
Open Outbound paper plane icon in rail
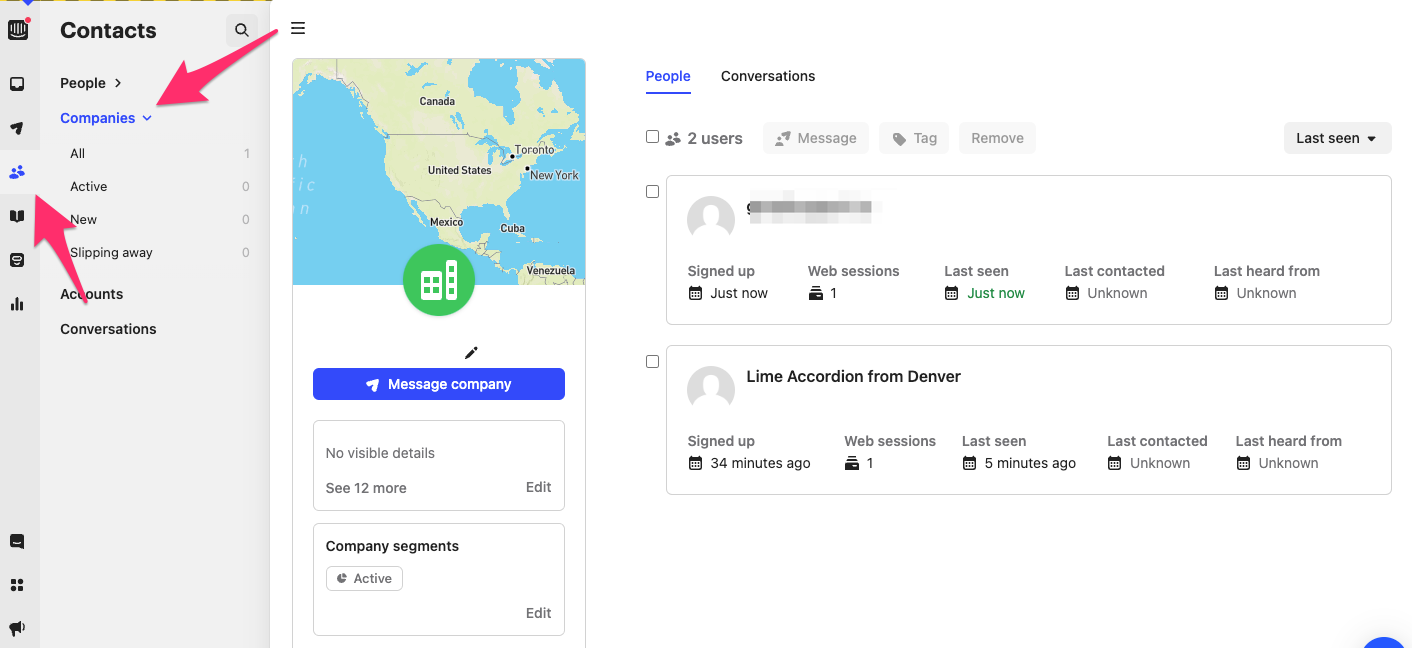click(x=17, y=128)
